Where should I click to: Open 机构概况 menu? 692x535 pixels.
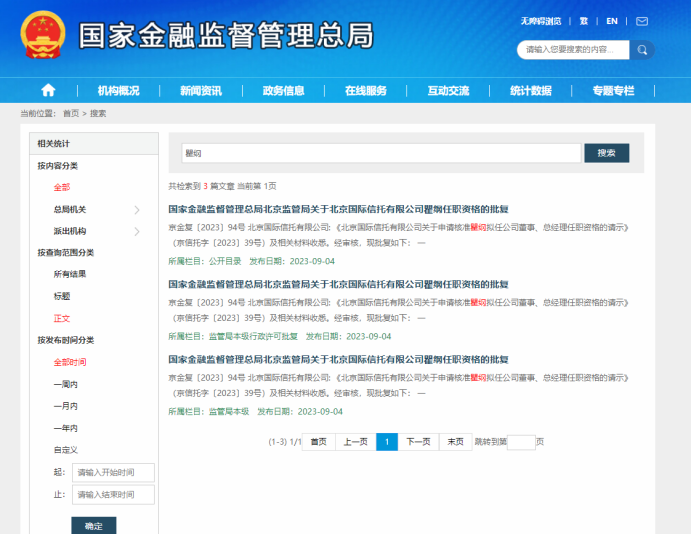(x=118, y=91)
